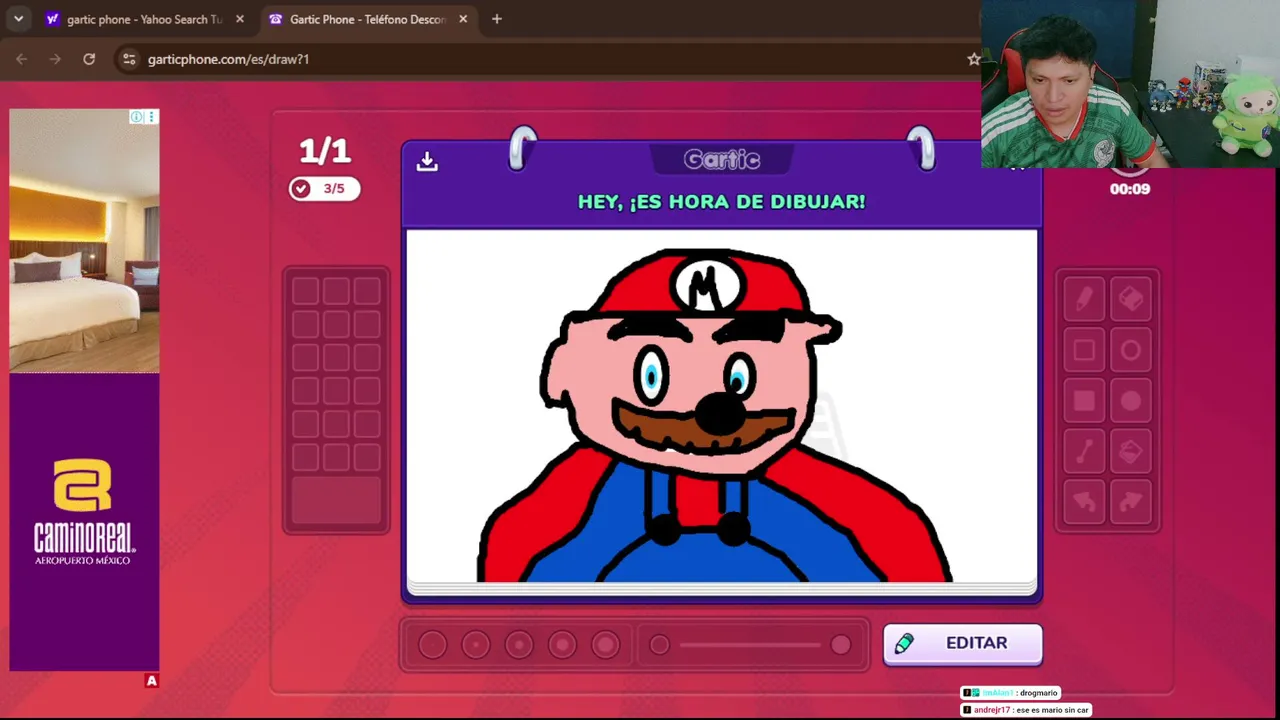
Task: Open the custom color box below the palette
Action: tap(336, 501)
